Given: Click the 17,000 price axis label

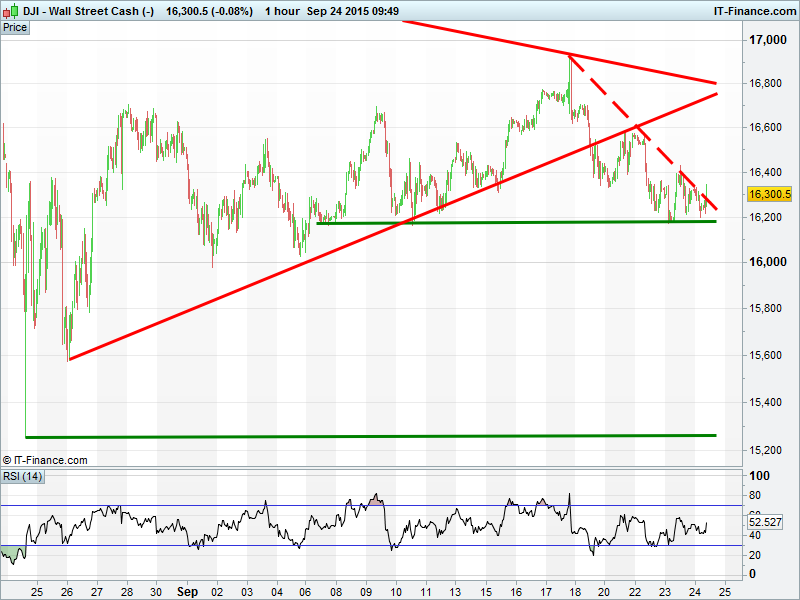Looking at the screenshot, I should (768, 40).
